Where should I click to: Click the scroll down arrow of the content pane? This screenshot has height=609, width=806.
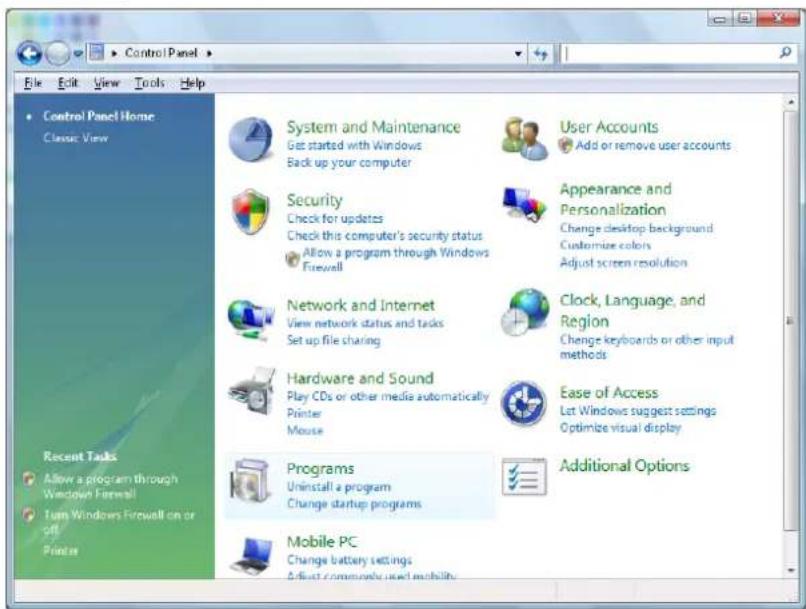(791, 570)
